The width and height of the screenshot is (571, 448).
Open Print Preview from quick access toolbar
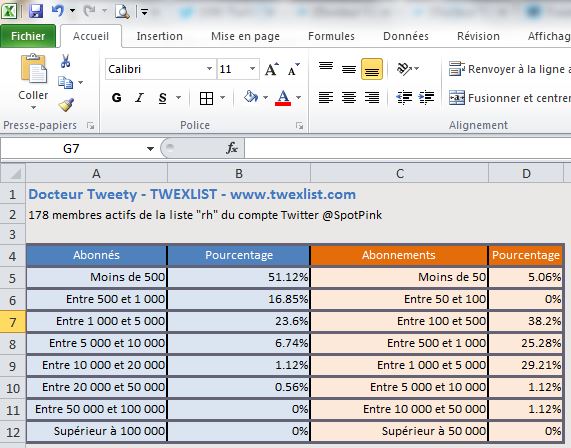click(x=122, y=11)
